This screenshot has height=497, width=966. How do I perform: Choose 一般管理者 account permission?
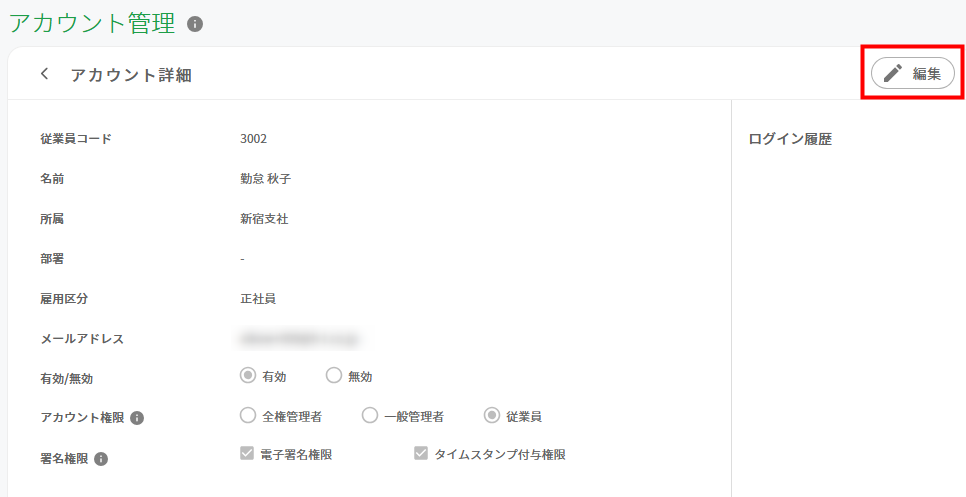coord(370,416)
